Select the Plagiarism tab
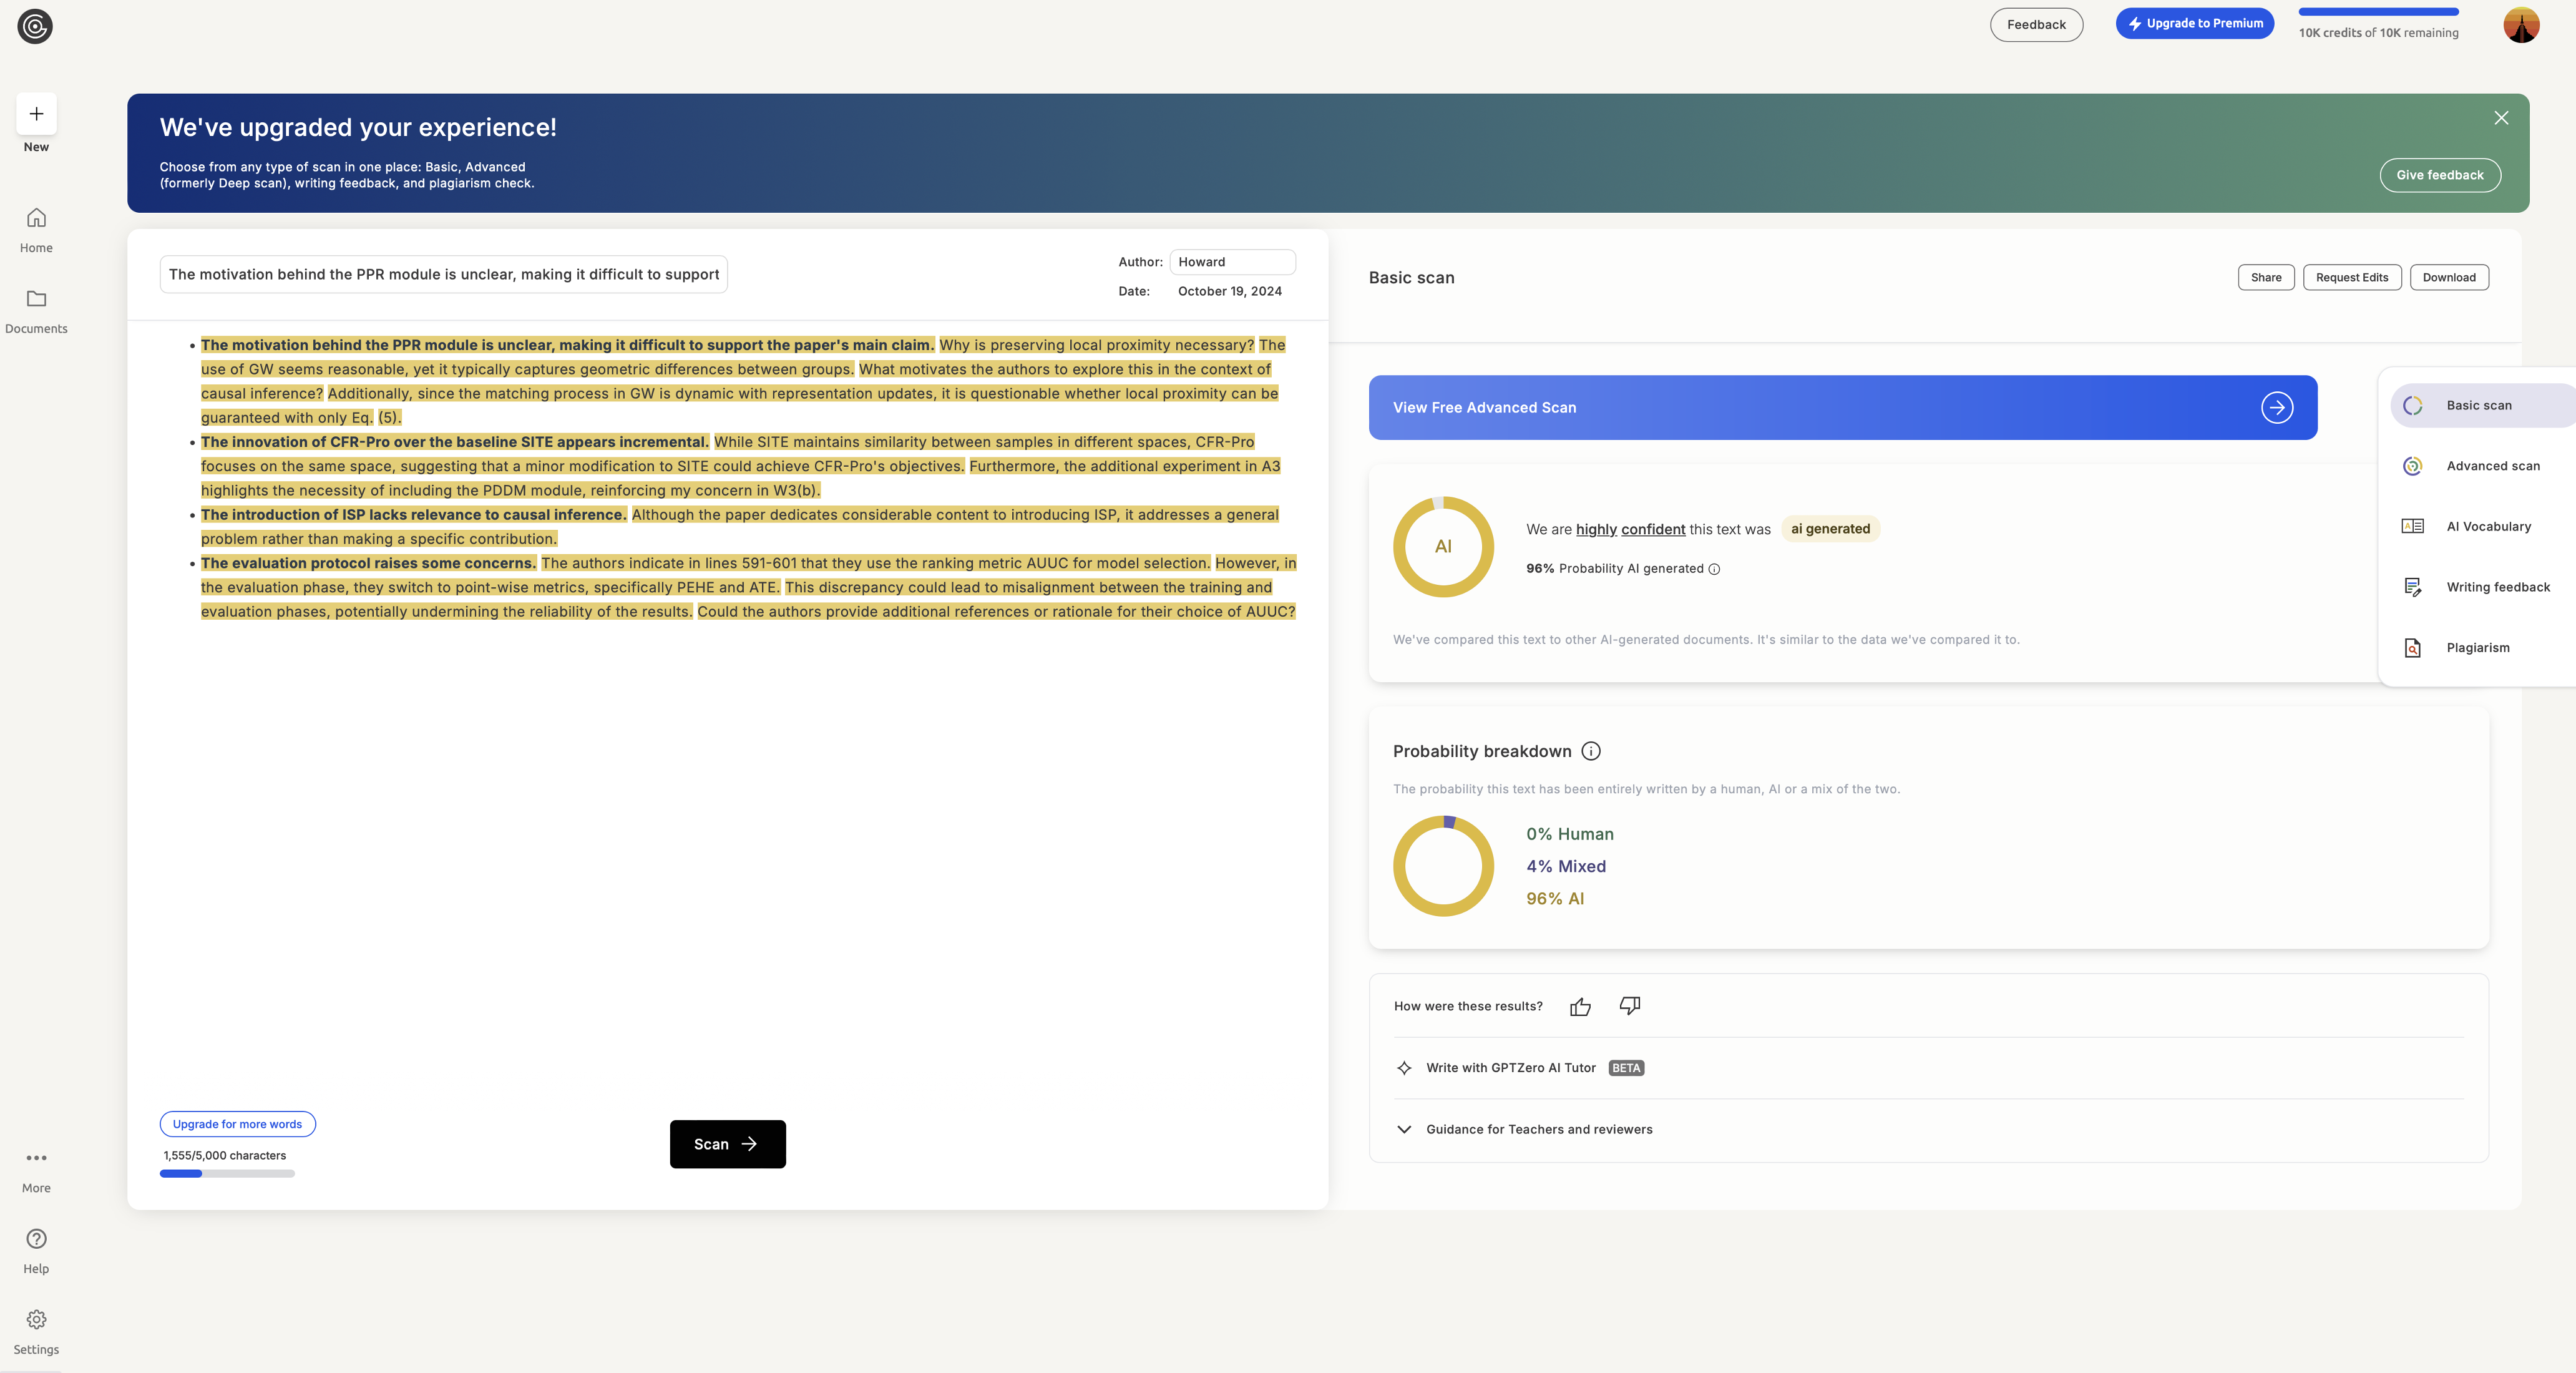The width and height of the screenshot is (2576, 1373). click(2477, 648)
